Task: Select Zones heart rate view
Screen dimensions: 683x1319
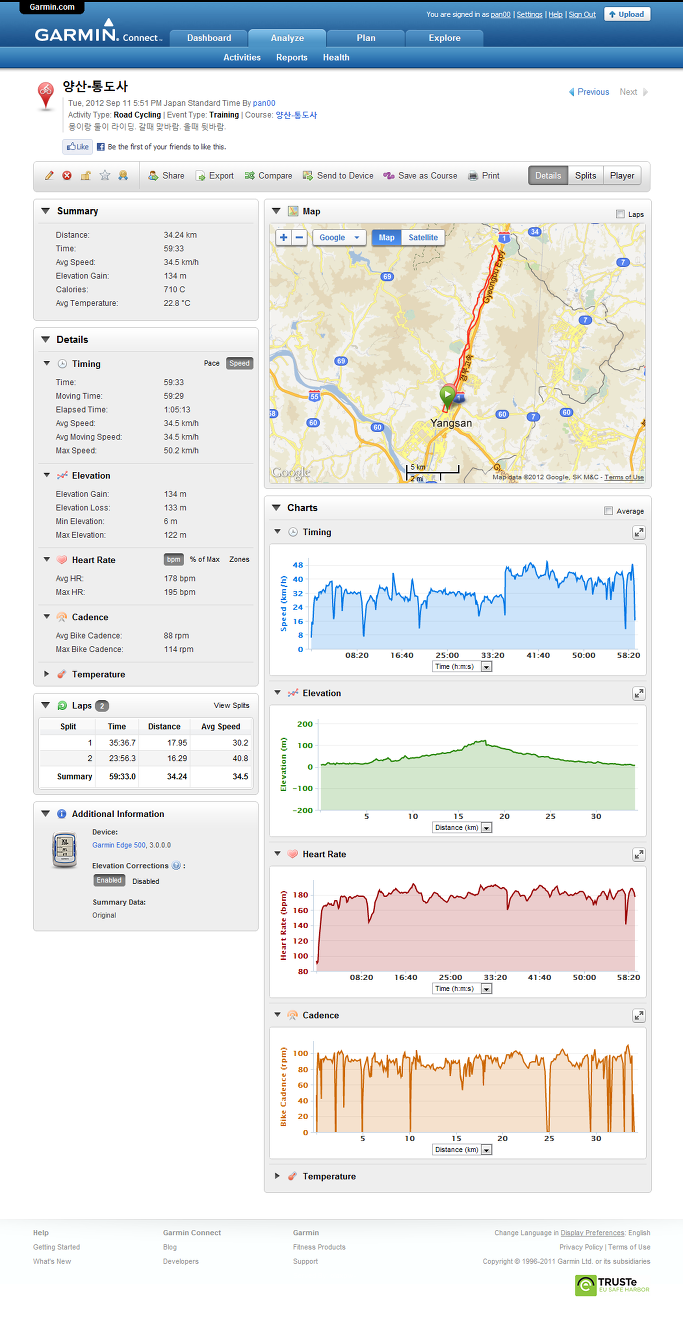Action: coord(240,559)
